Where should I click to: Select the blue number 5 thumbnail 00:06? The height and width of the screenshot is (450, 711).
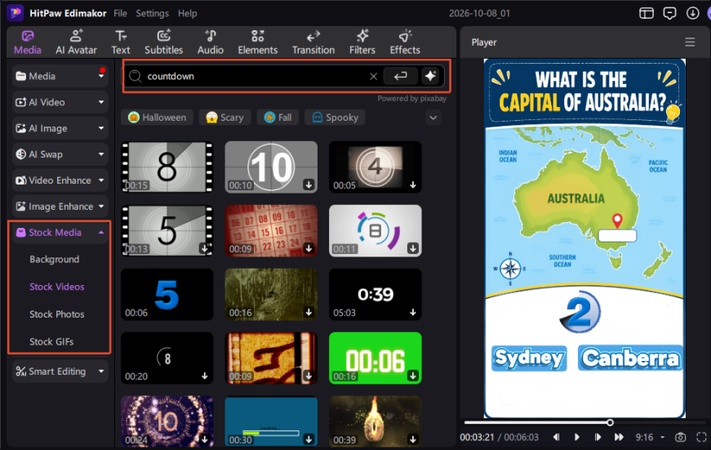[x=167, y=294]
